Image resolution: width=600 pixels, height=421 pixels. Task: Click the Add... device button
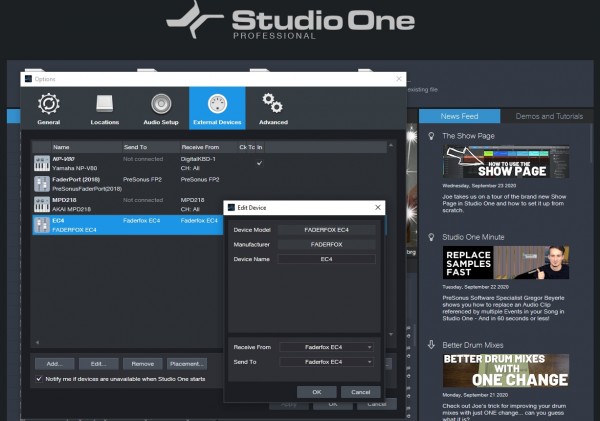pos(54,364)
